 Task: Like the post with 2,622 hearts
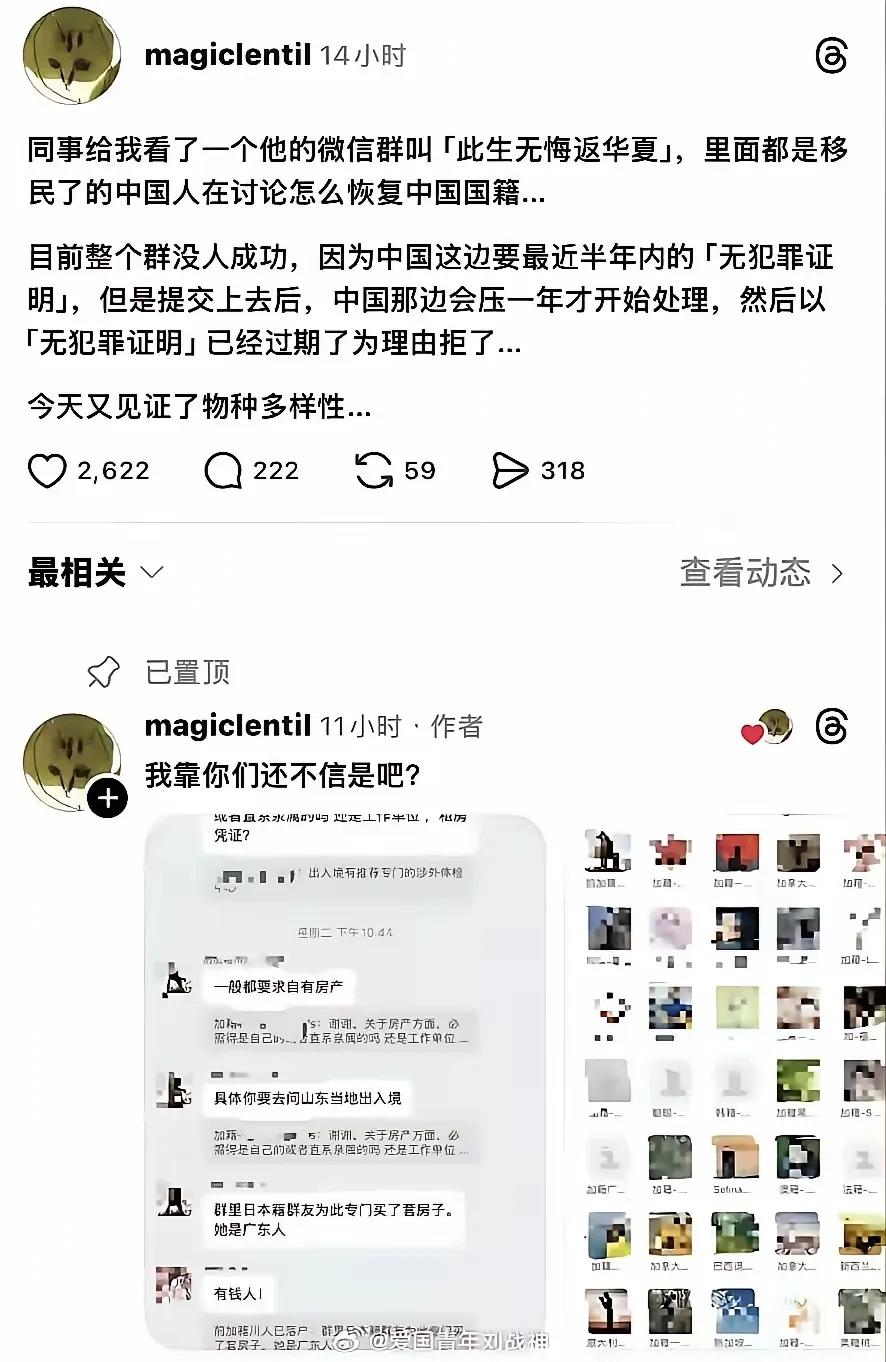47,471
